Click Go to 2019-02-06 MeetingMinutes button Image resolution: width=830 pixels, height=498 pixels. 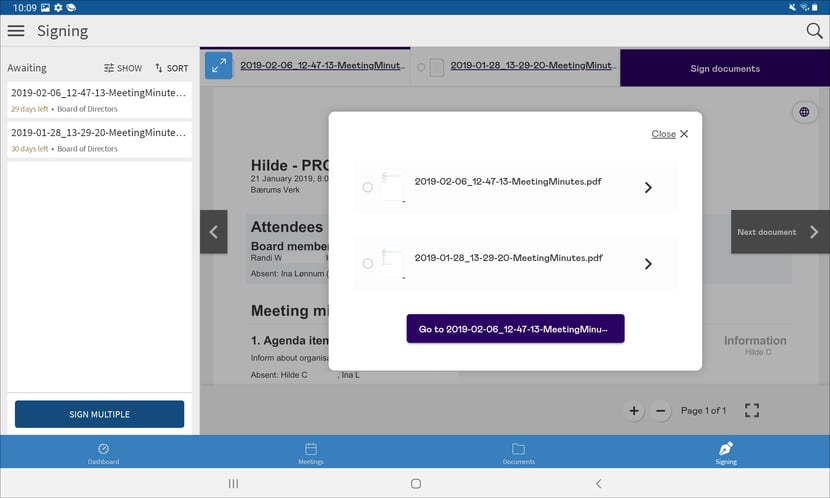click(x=515, y=329)
